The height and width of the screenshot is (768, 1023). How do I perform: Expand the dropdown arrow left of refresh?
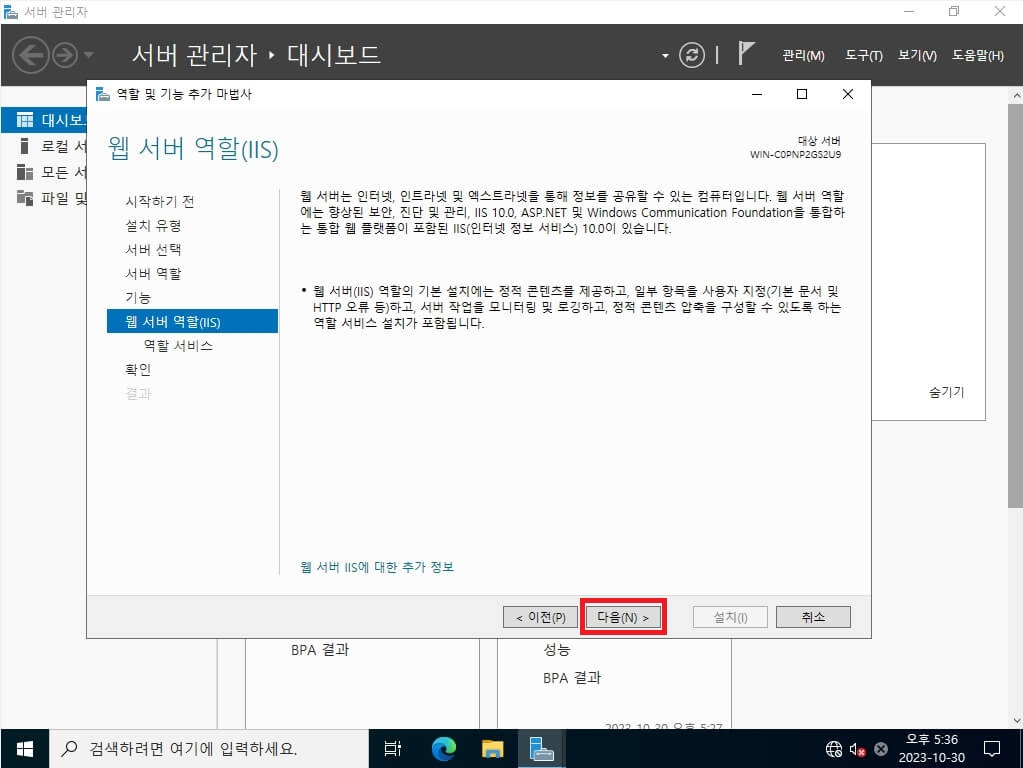pos(665,56)
